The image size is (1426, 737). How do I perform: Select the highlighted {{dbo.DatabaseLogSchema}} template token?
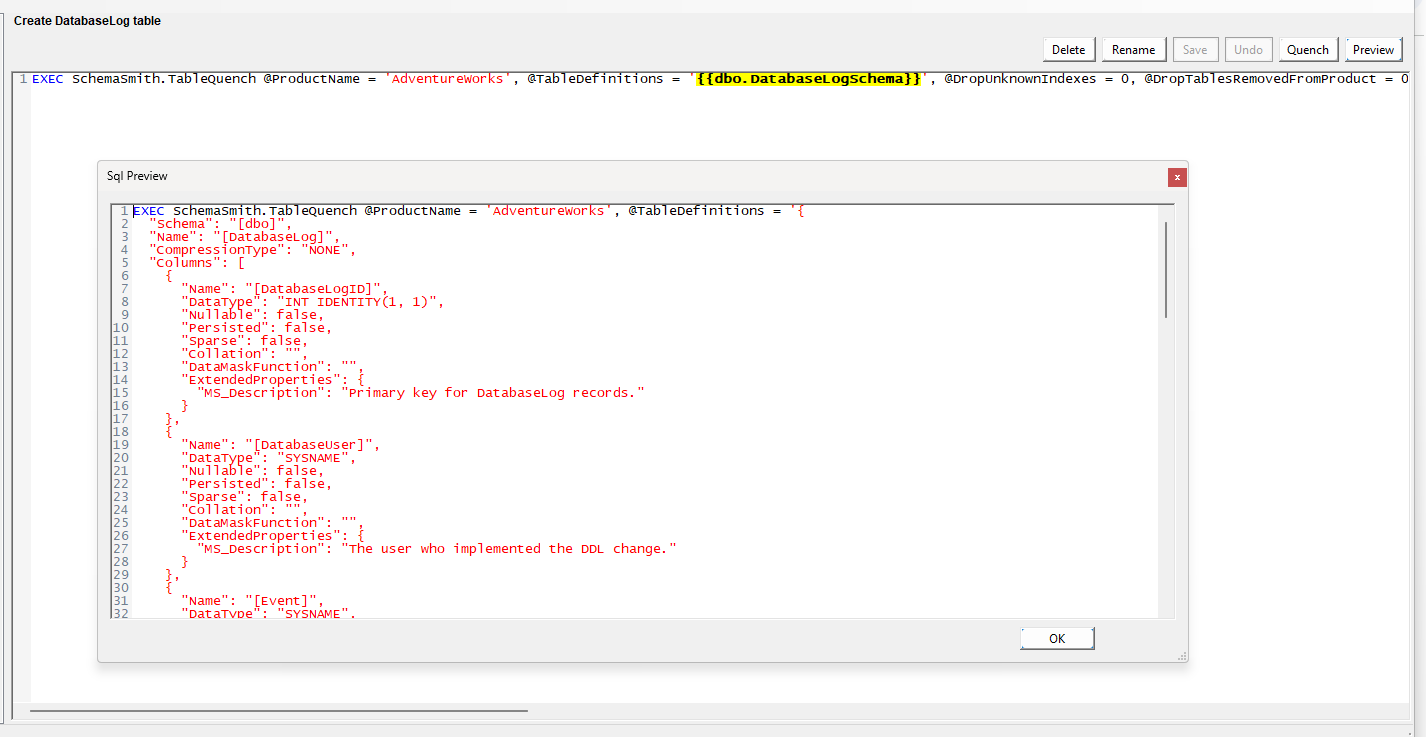pos(806,78)
